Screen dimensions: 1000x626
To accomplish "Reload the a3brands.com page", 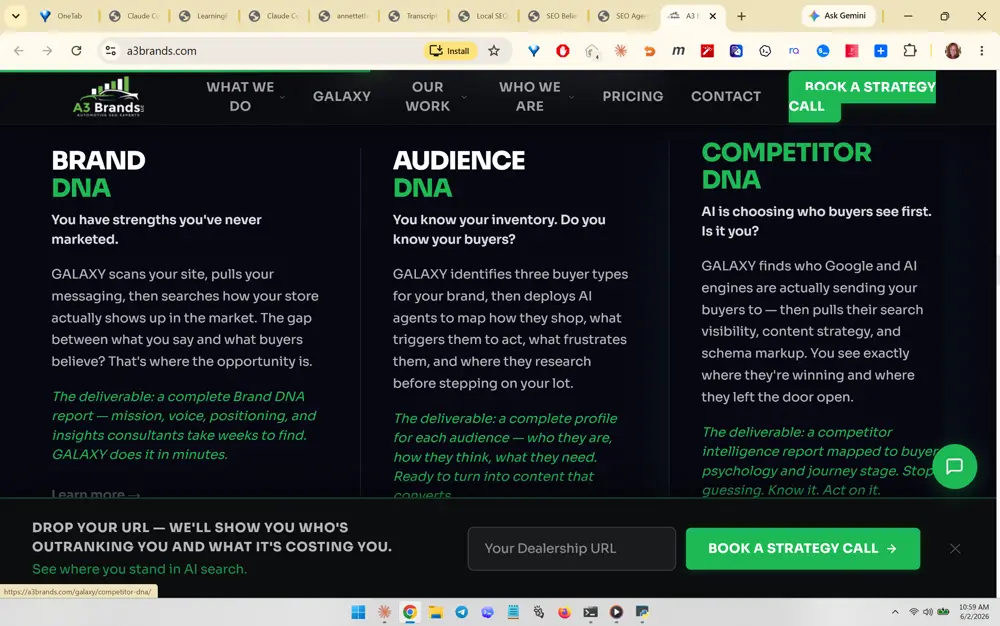I will pyautogui.click(x=76, y=50).
